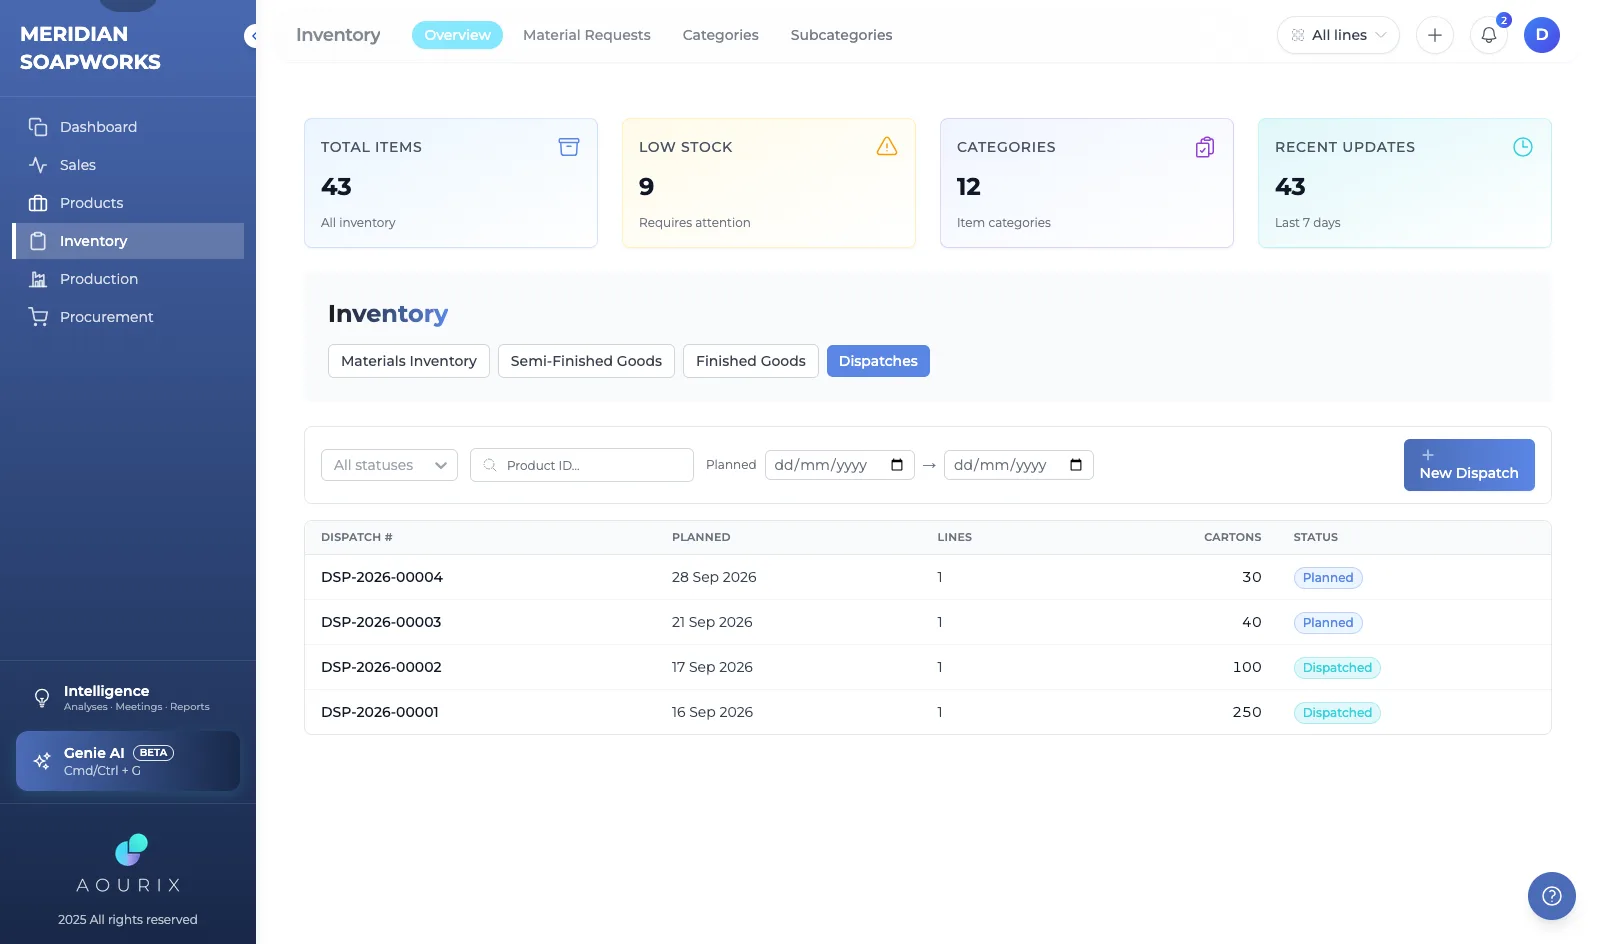Open calendar picker for end date
The height and width of the screenshot is (944, 1600).
(x=1076, y=465)
